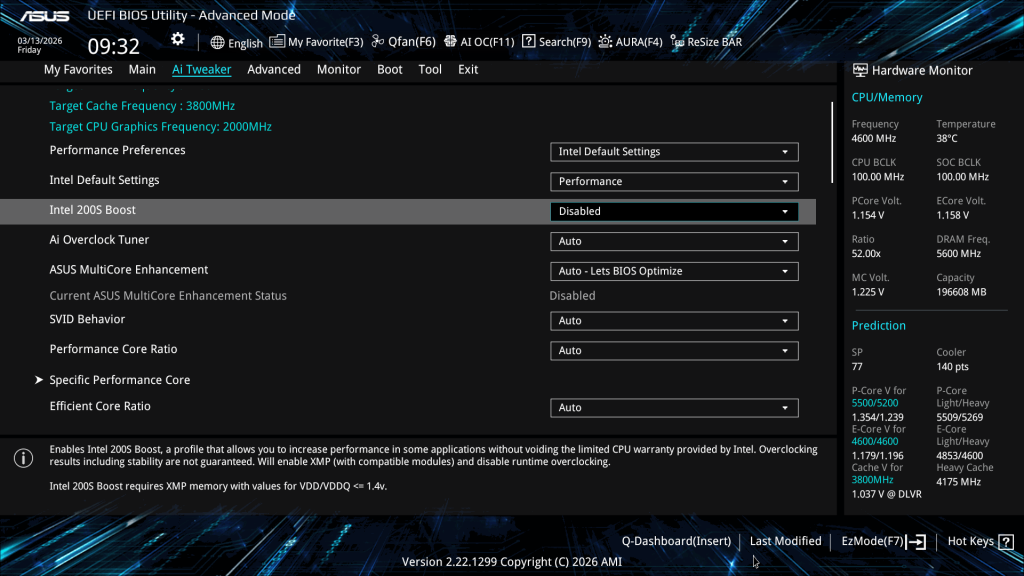This screenshot has height=576, width=1024.
Task: Open ASUS MultiCore Enhancement dropdown
Action: pos(674,271)
